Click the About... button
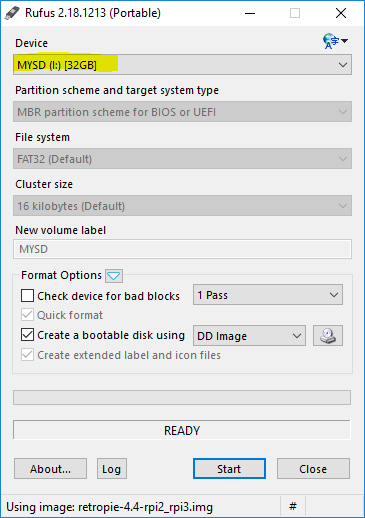This screenshot has width=365, height=518. [50, 469]
